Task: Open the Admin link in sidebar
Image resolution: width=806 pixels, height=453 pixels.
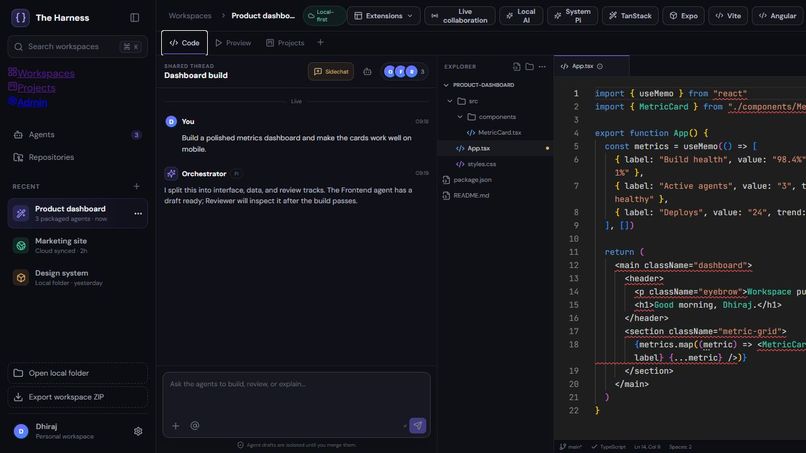Action: pos(28,102)
